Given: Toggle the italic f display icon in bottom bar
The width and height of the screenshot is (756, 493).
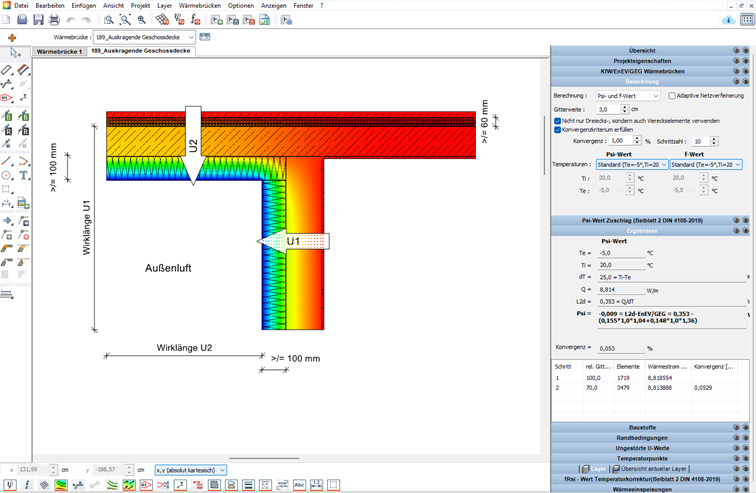Looking at the screenshot, I should coord(27,485).
